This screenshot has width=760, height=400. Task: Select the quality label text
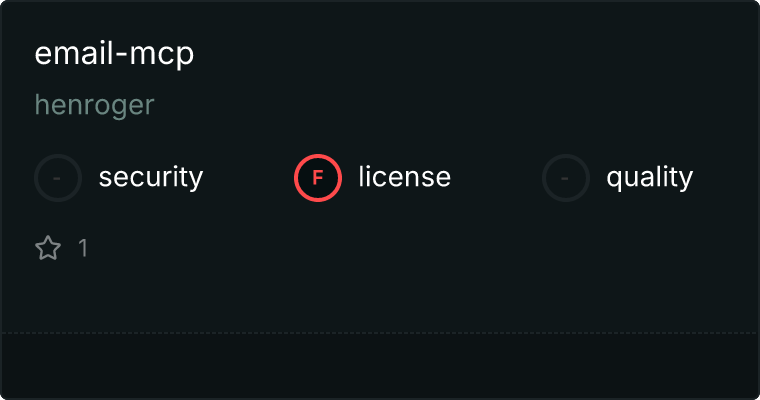pos(649,177)
